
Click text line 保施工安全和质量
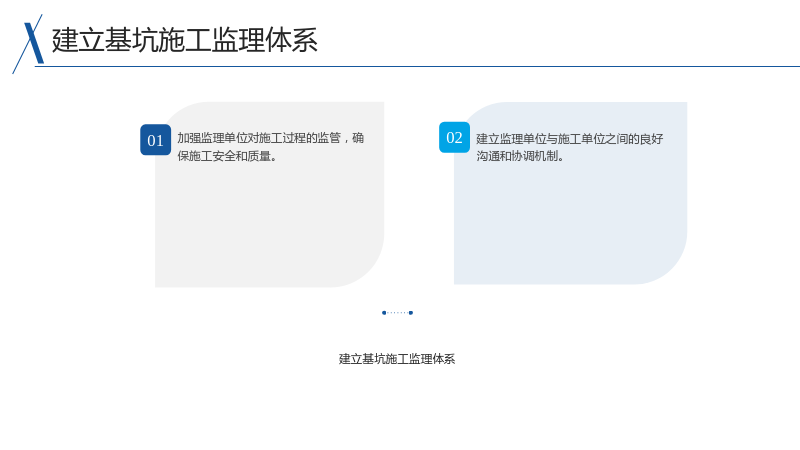[x=224, y=156]
